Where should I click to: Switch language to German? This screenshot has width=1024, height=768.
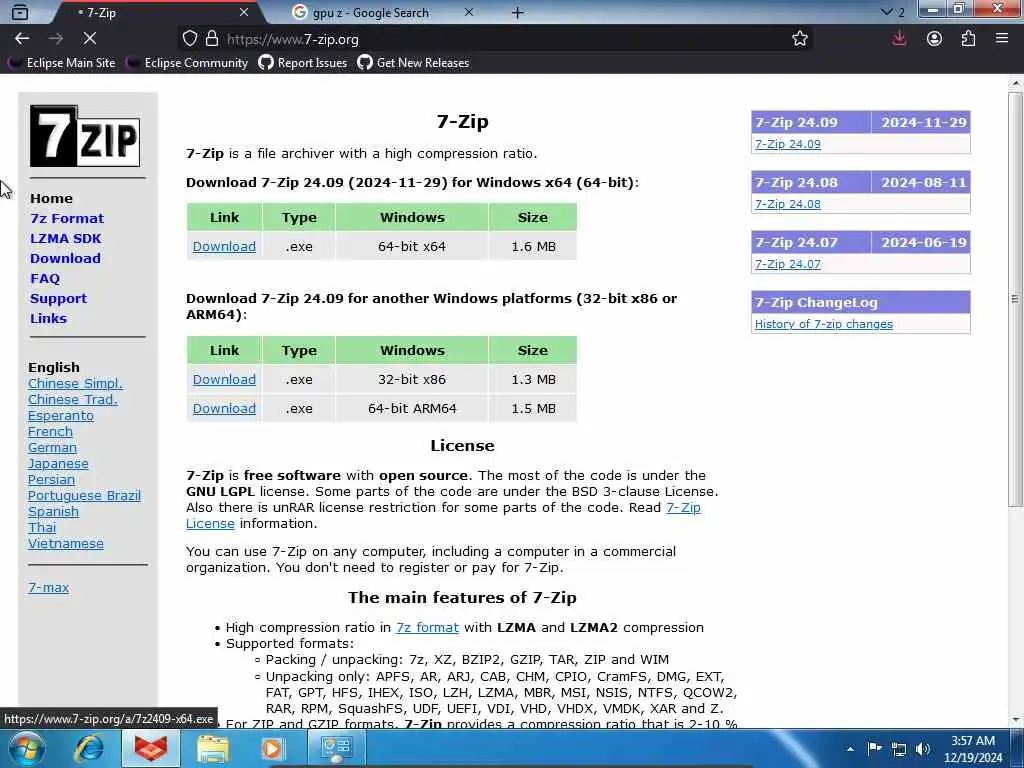pyautogui.click(x=52, y=447)
